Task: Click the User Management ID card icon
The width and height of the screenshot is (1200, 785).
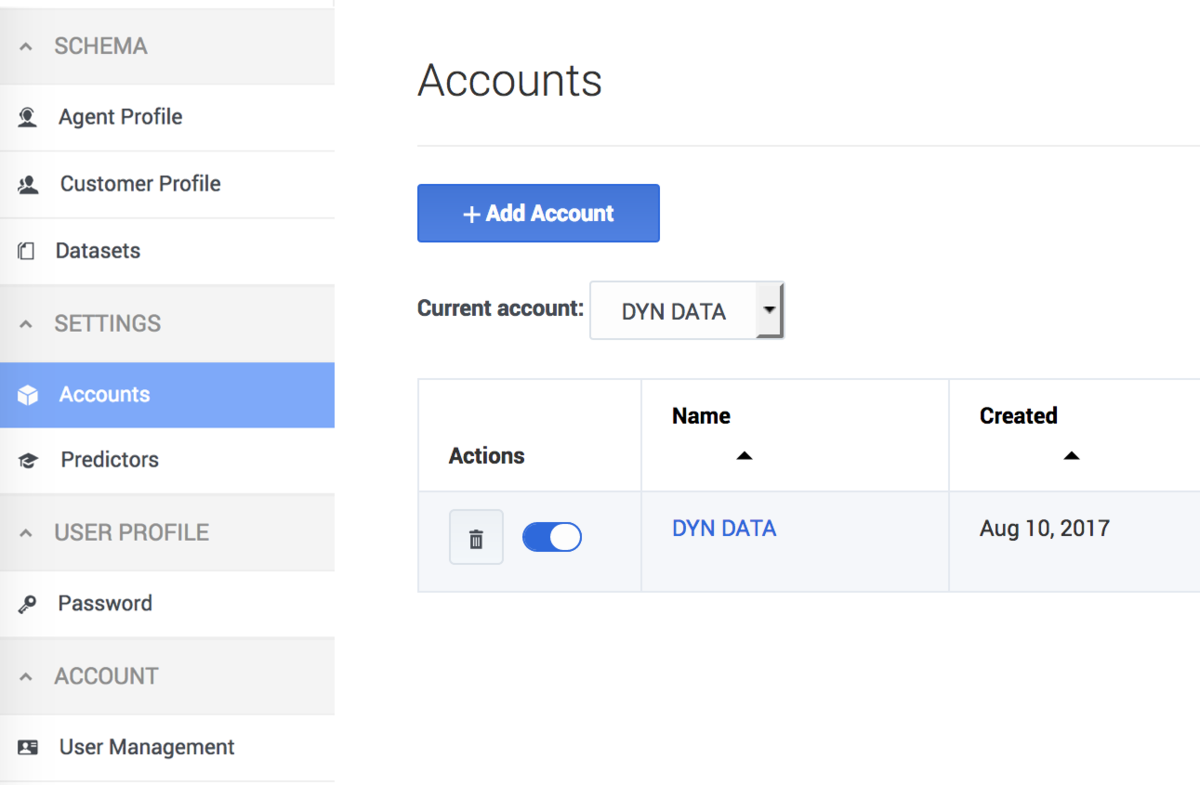Action: pos(28,747)
